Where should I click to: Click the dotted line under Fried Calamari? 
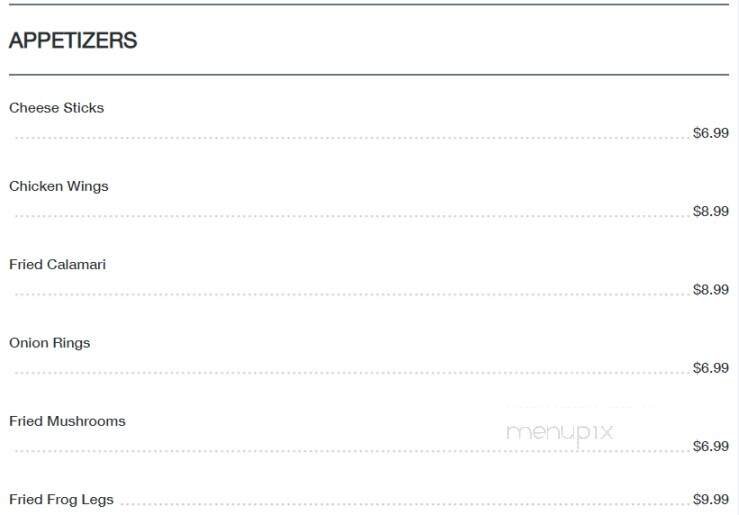(x=350, y=295)
